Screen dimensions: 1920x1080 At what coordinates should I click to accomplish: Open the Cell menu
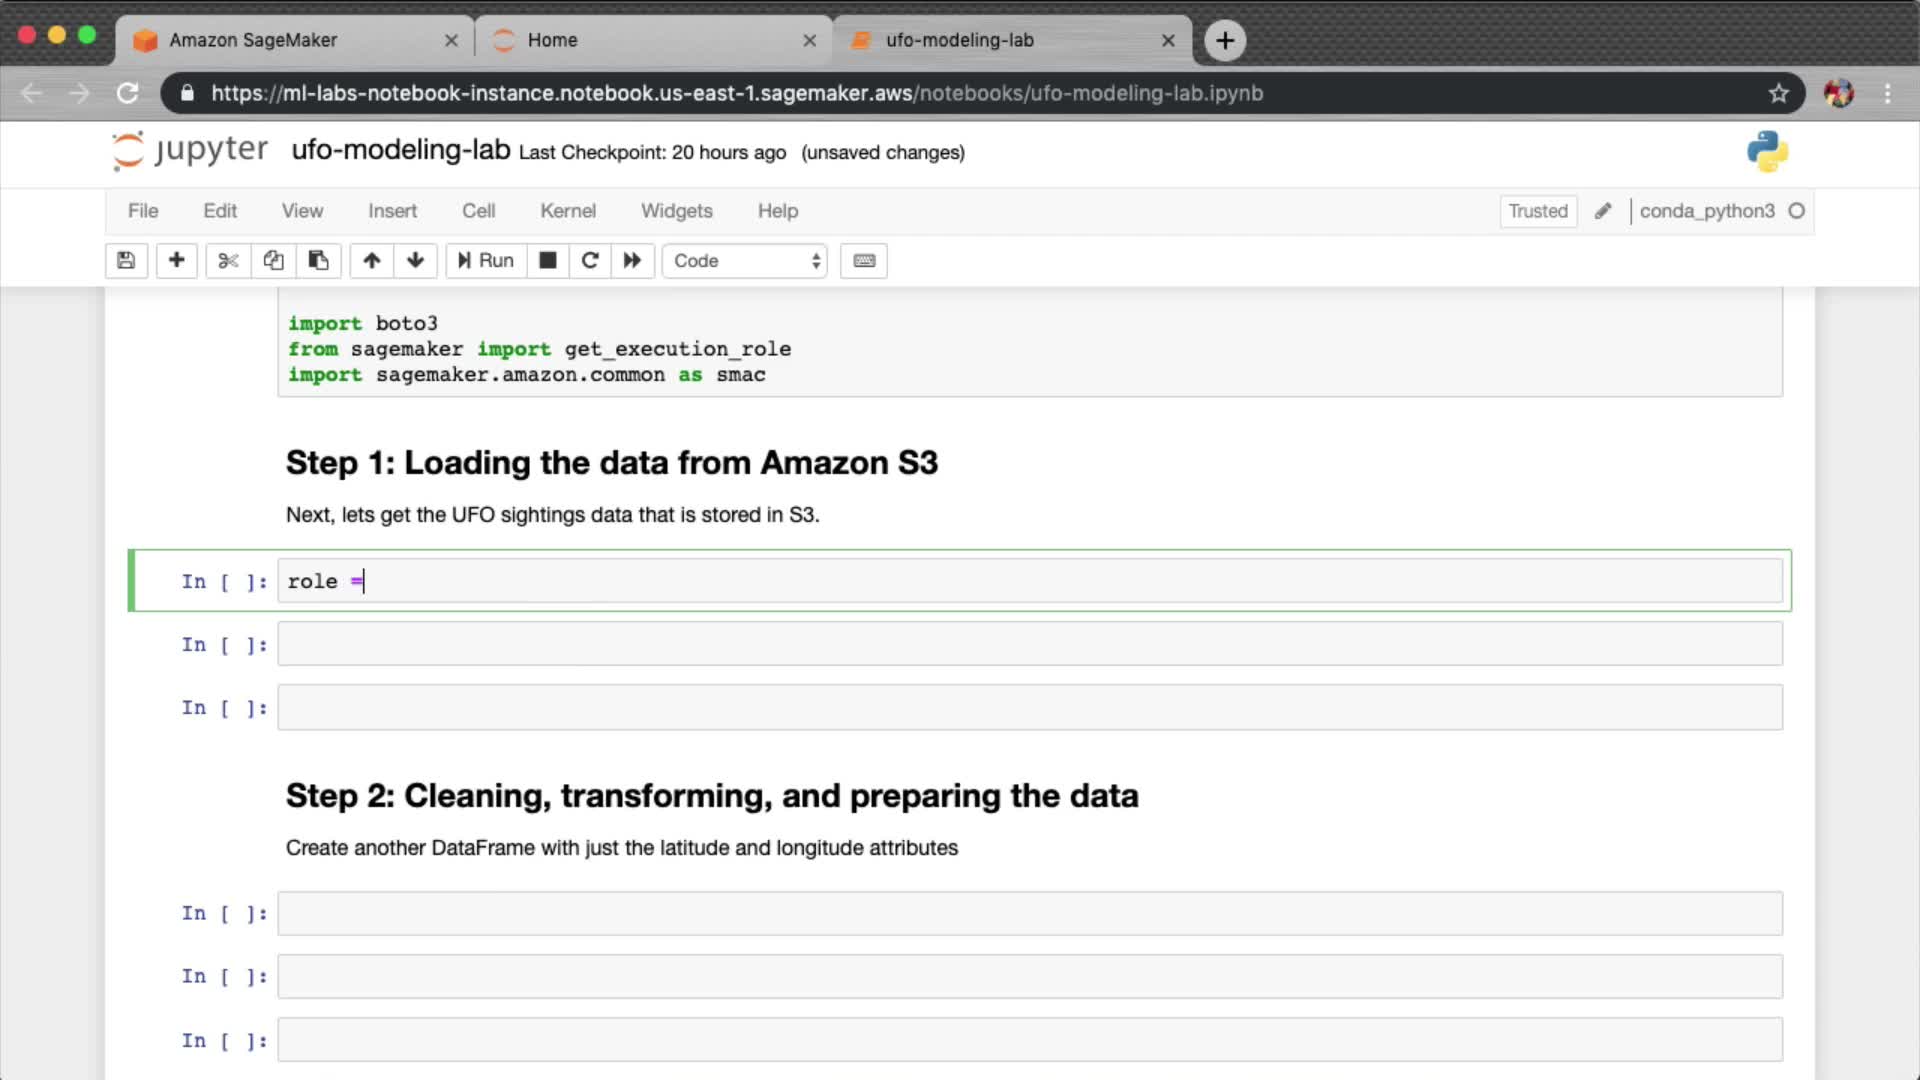click(478, 211)
